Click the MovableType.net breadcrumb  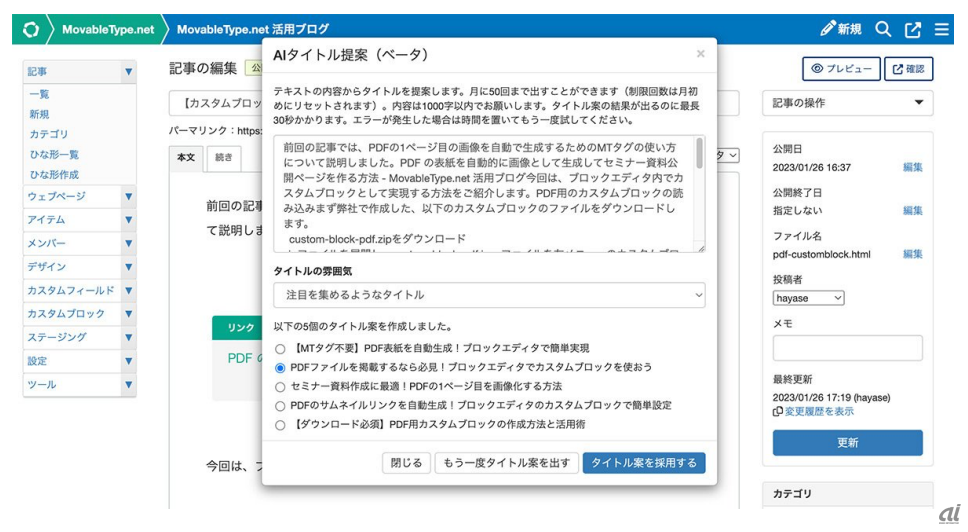(108, 29)
